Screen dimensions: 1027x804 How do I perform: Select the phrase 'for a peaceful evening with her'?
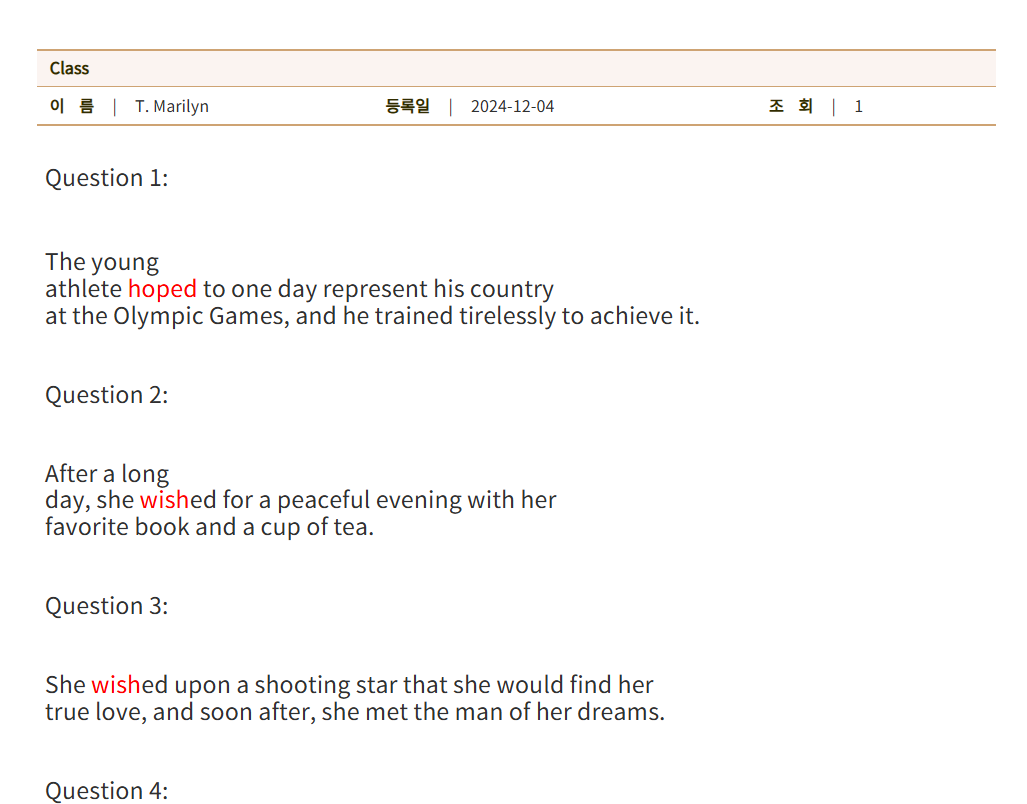tap(390, 500)
